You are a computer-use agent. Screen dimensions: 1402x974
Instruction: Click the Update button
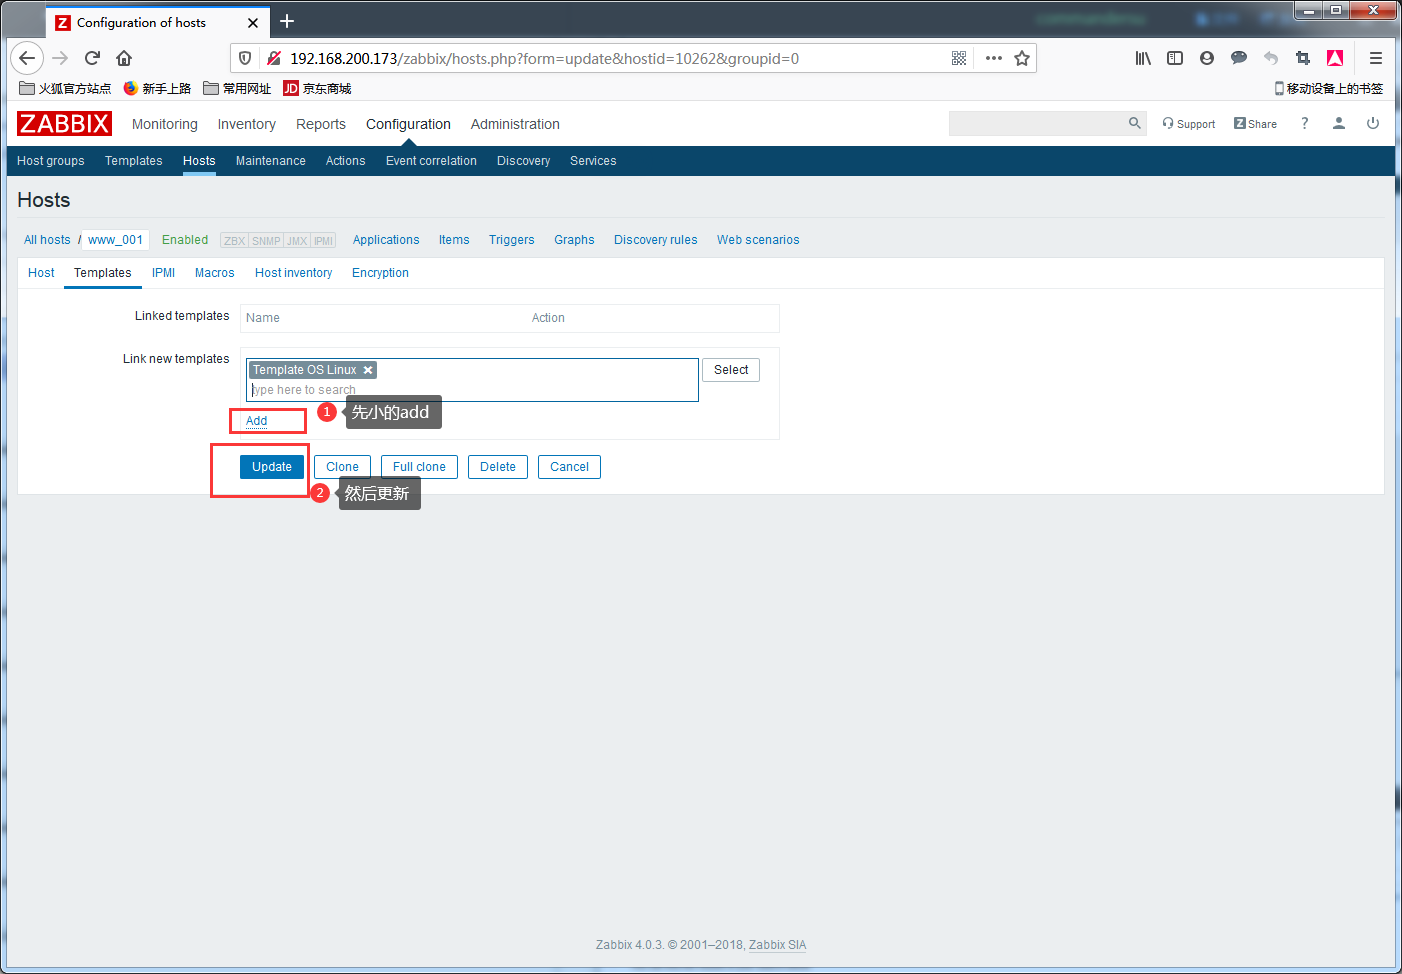tap(272, 467)
